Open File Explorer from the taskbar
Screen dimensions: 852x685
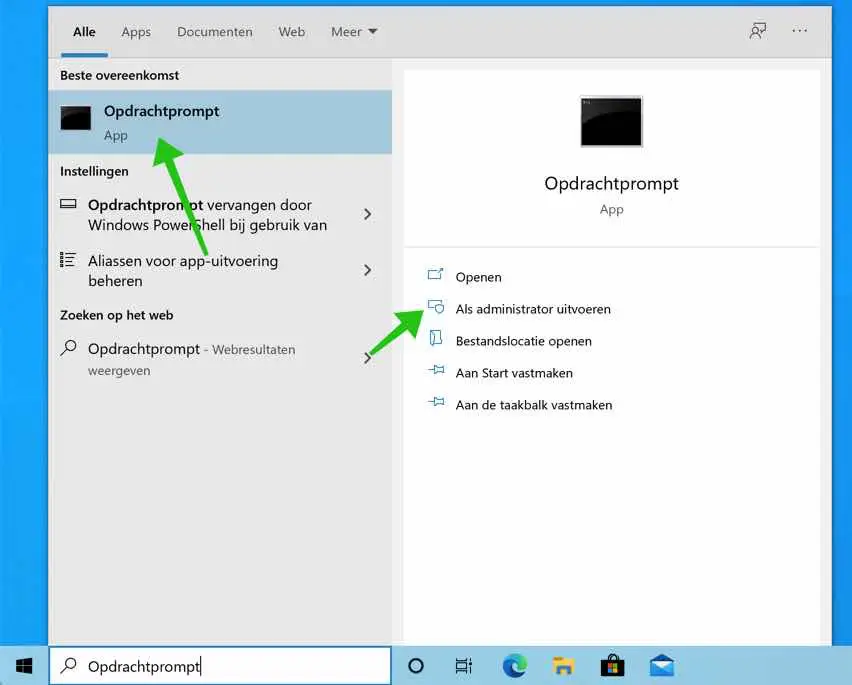click(x=563, y=666)
